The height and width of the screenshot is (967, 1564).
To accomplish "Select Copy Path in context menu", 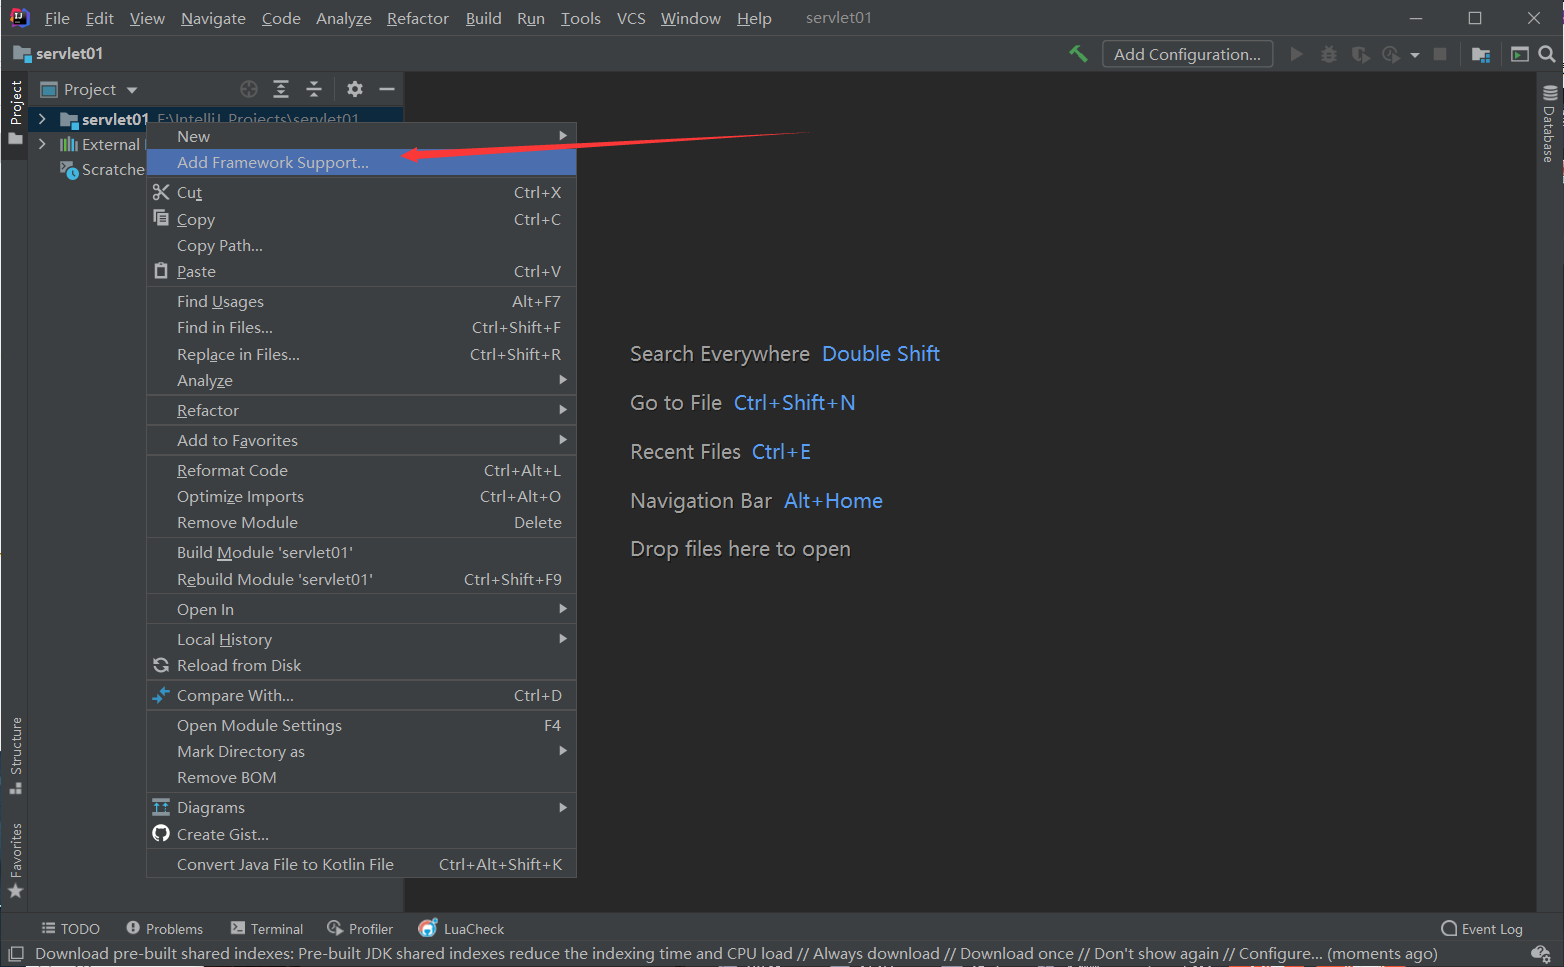I will click(361, 245).
